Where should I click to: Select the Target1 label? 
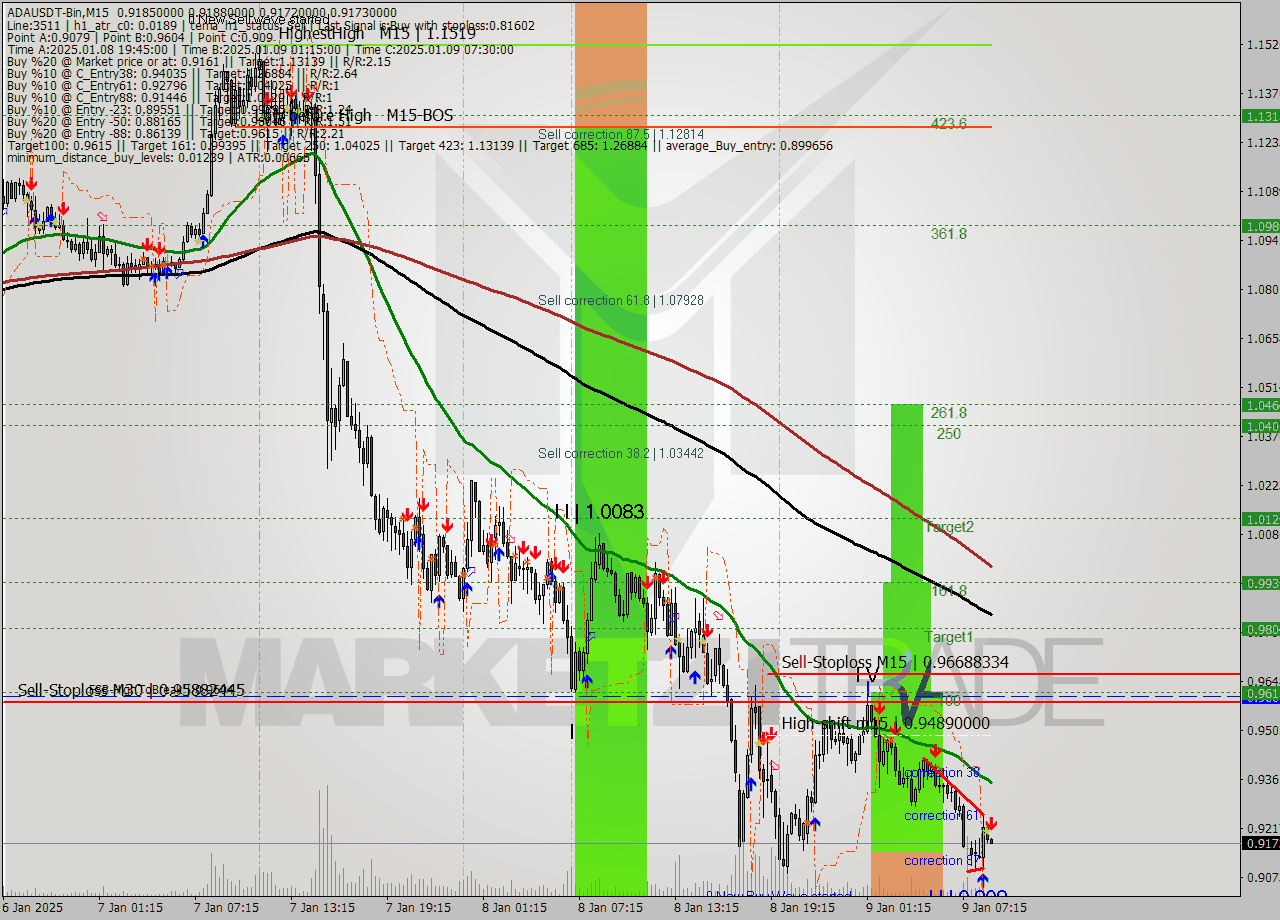click(949, 637)
